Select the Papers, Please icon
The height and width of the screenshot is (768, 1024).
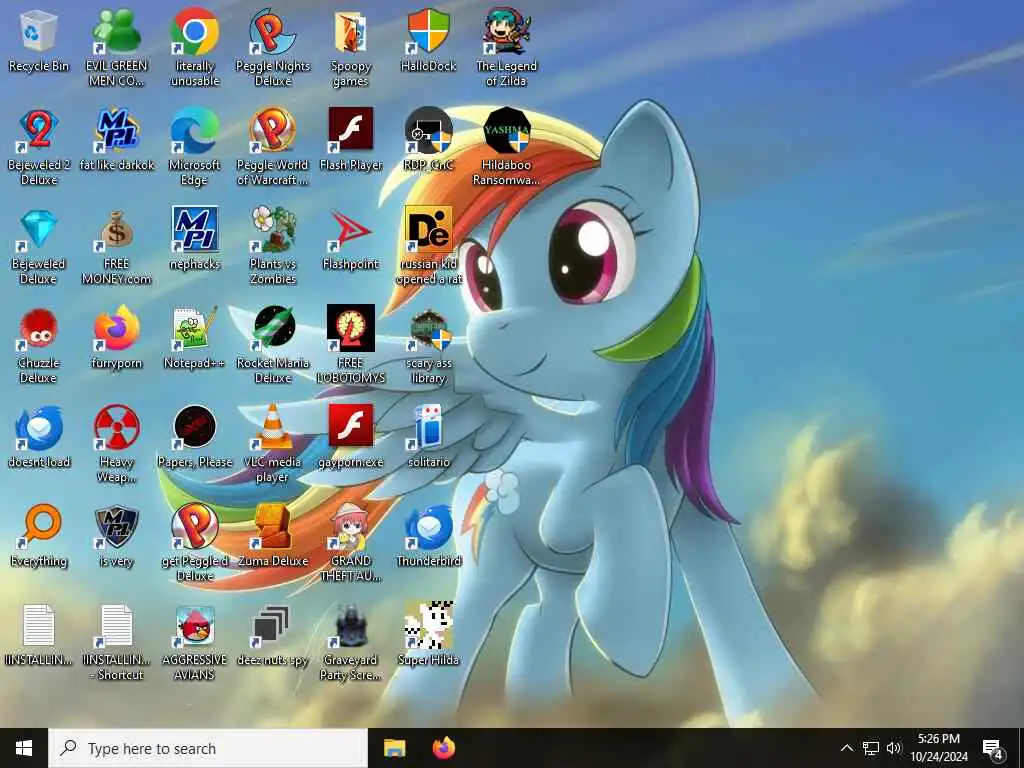195,428
